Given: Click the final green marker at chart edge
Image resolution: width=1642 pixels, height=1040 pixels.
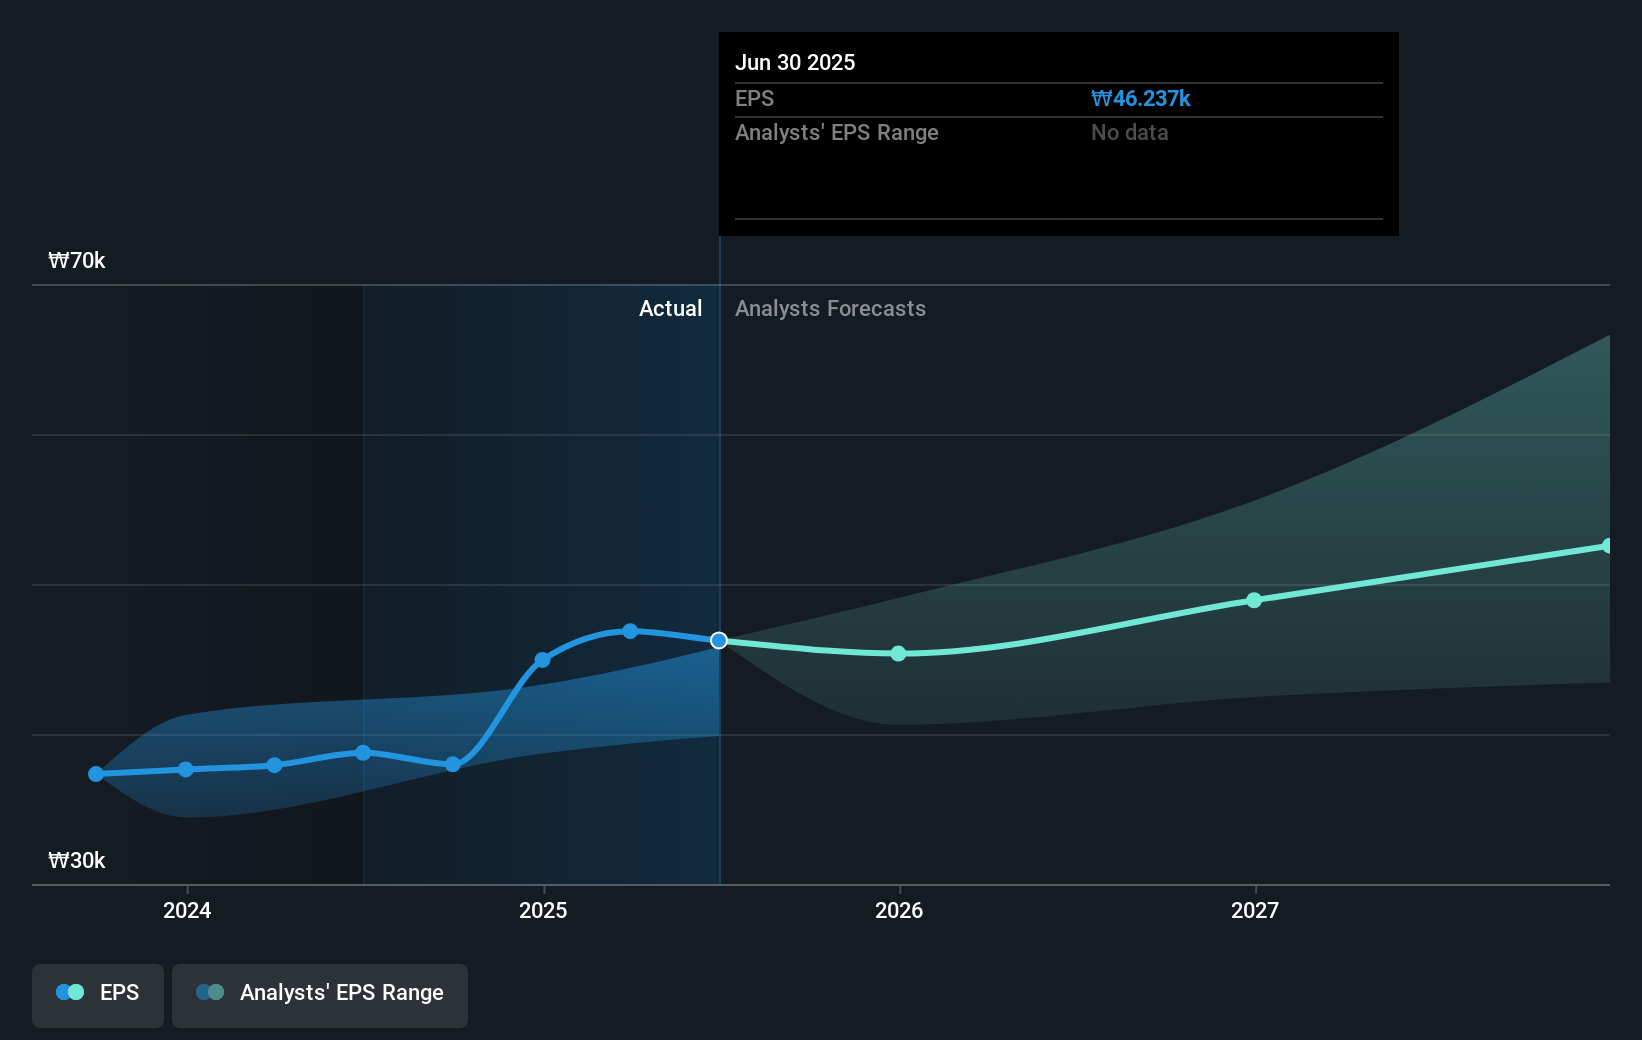Looking at the screenshot, I should (1608, 545).
